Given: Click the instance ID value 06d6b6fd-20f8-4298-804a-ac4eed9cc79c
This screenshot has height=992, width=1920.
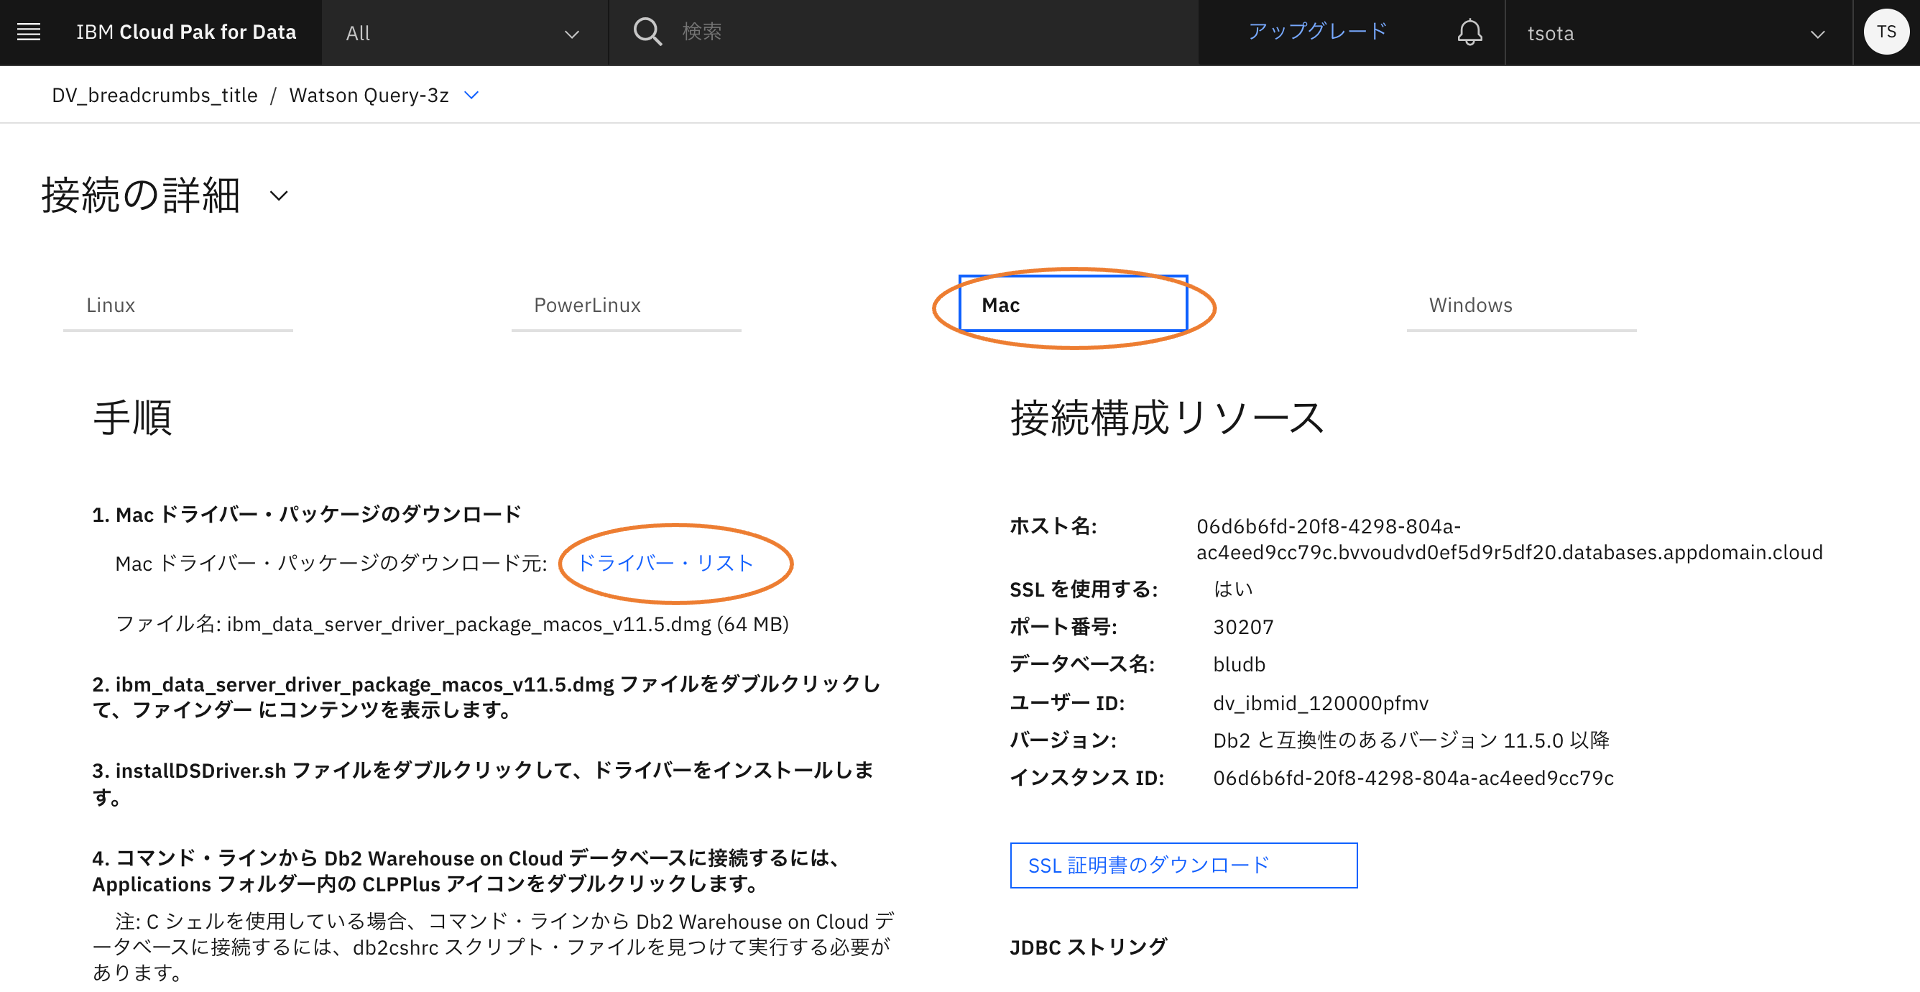Looking at the screenshot, I should (x=1413, y=778).
